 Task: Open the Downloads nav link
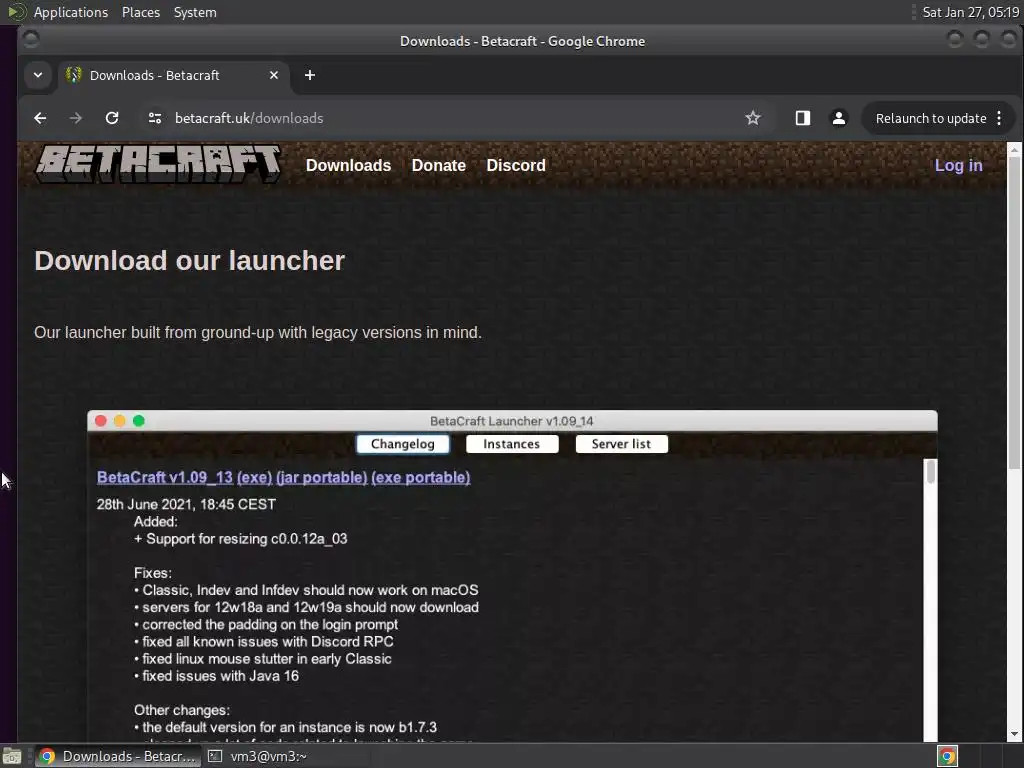click(x=348, y=165)
